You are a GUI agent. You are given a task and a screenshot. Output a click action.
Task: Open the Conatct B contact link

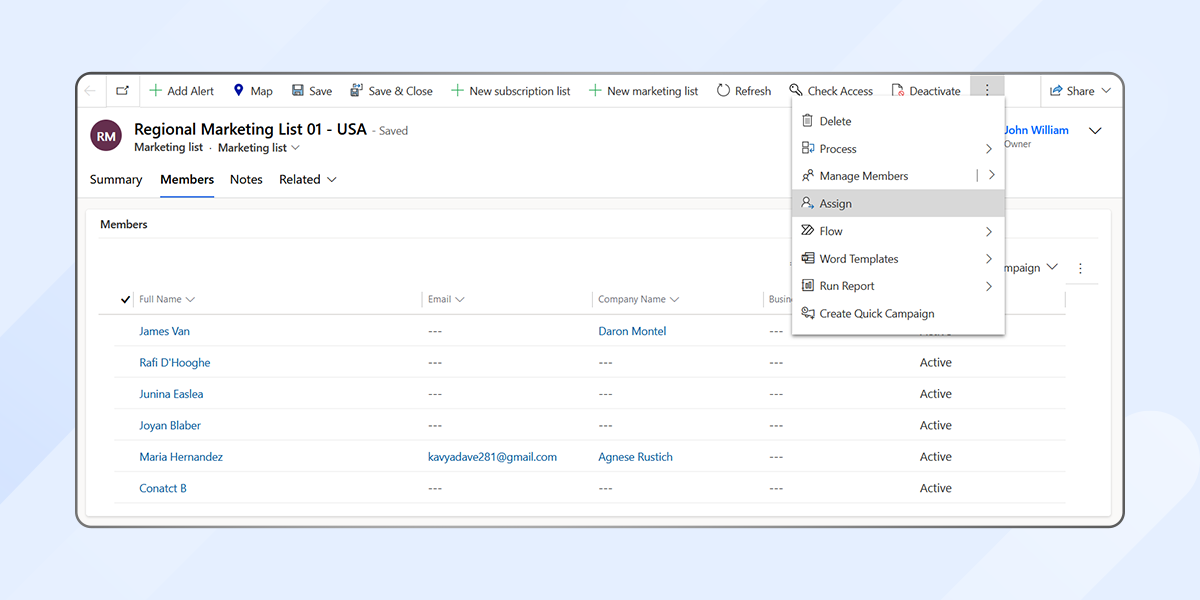[x=163, y=488]
